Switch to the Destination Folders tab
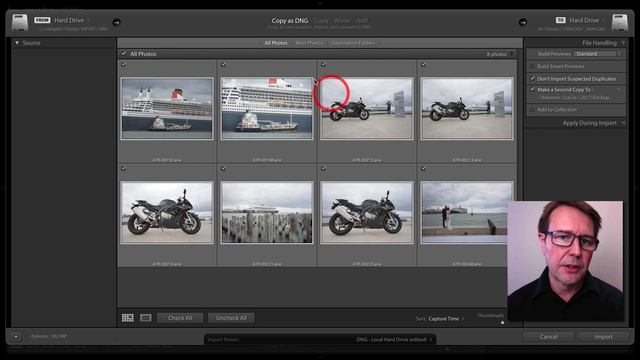 click(x=353, y=43)
